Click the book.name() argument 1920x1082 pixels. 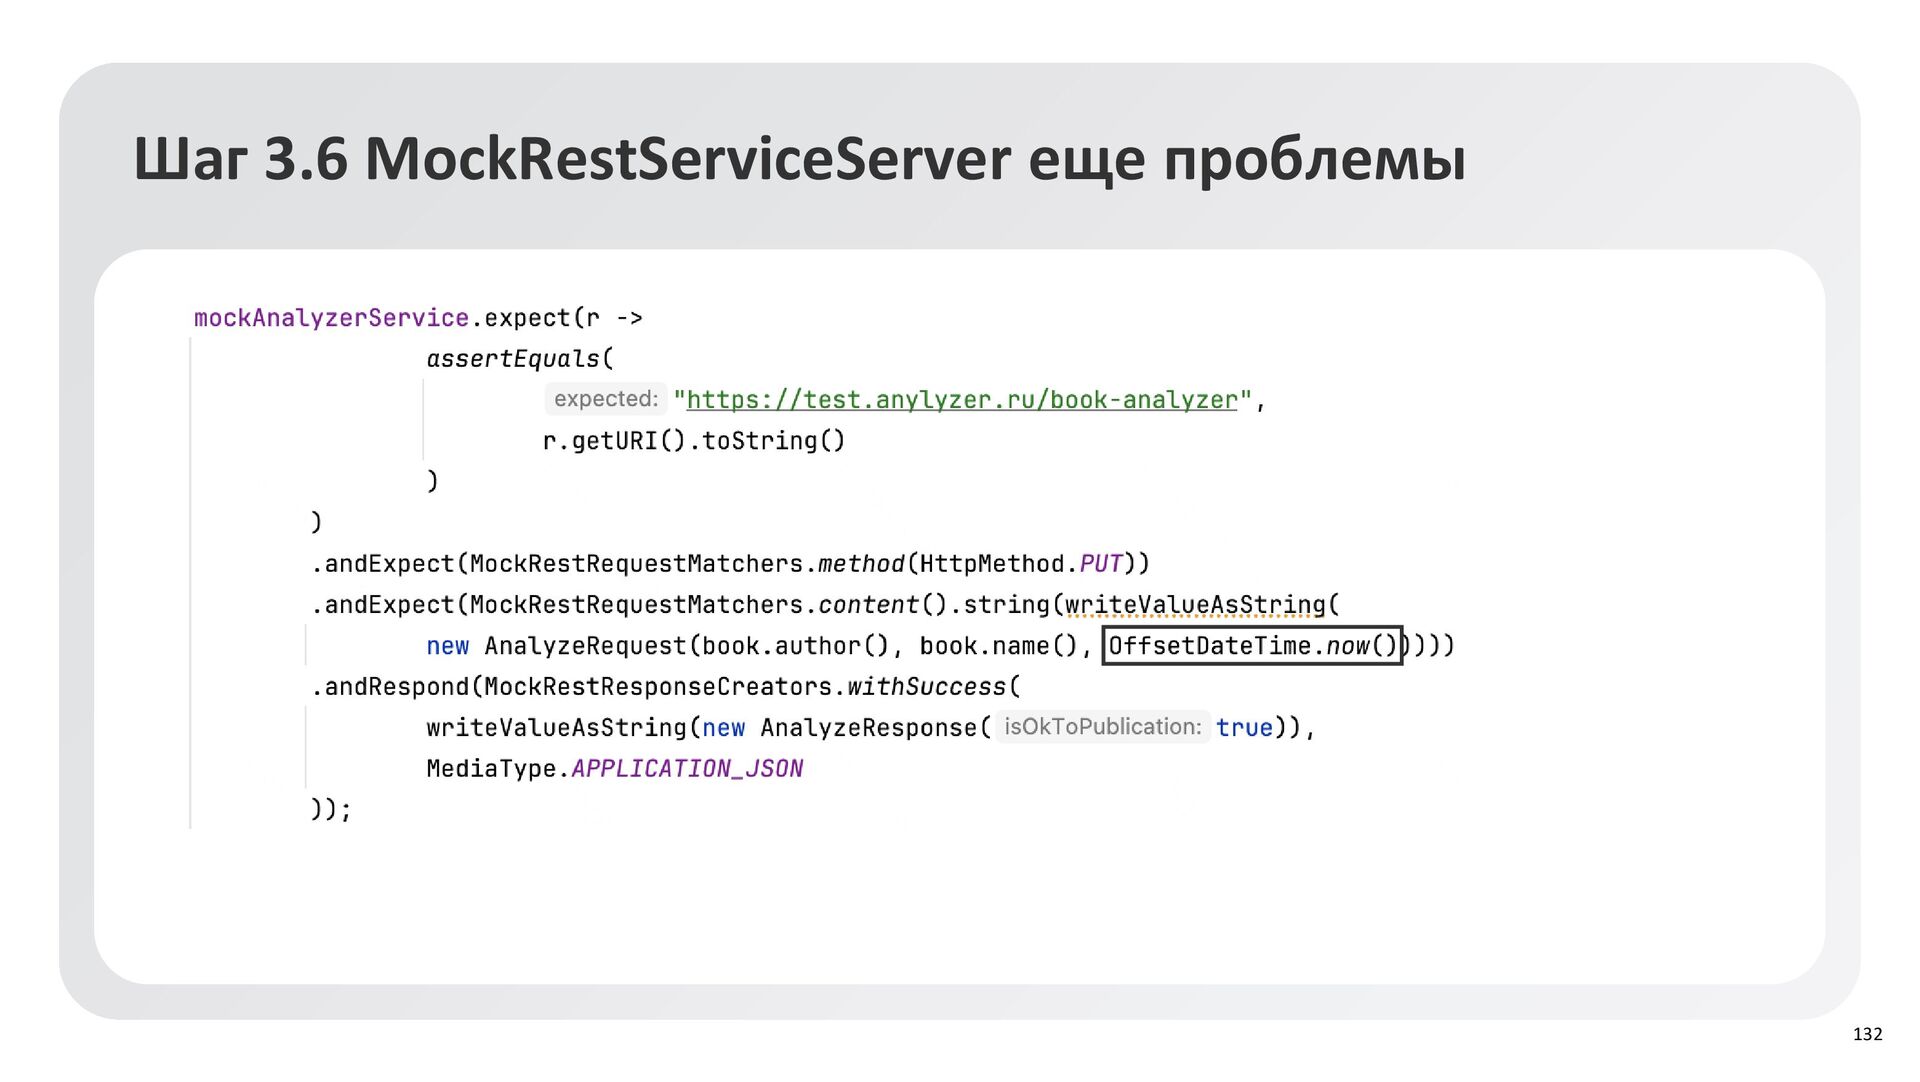click(x=998, y=646)
